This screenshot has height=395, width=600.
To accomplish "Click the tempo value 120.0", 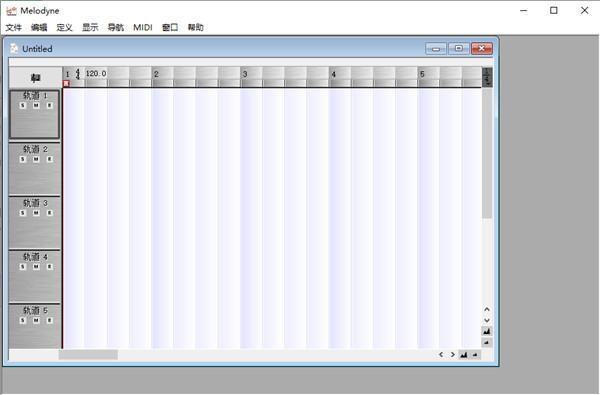I will (x=96, y=73).
